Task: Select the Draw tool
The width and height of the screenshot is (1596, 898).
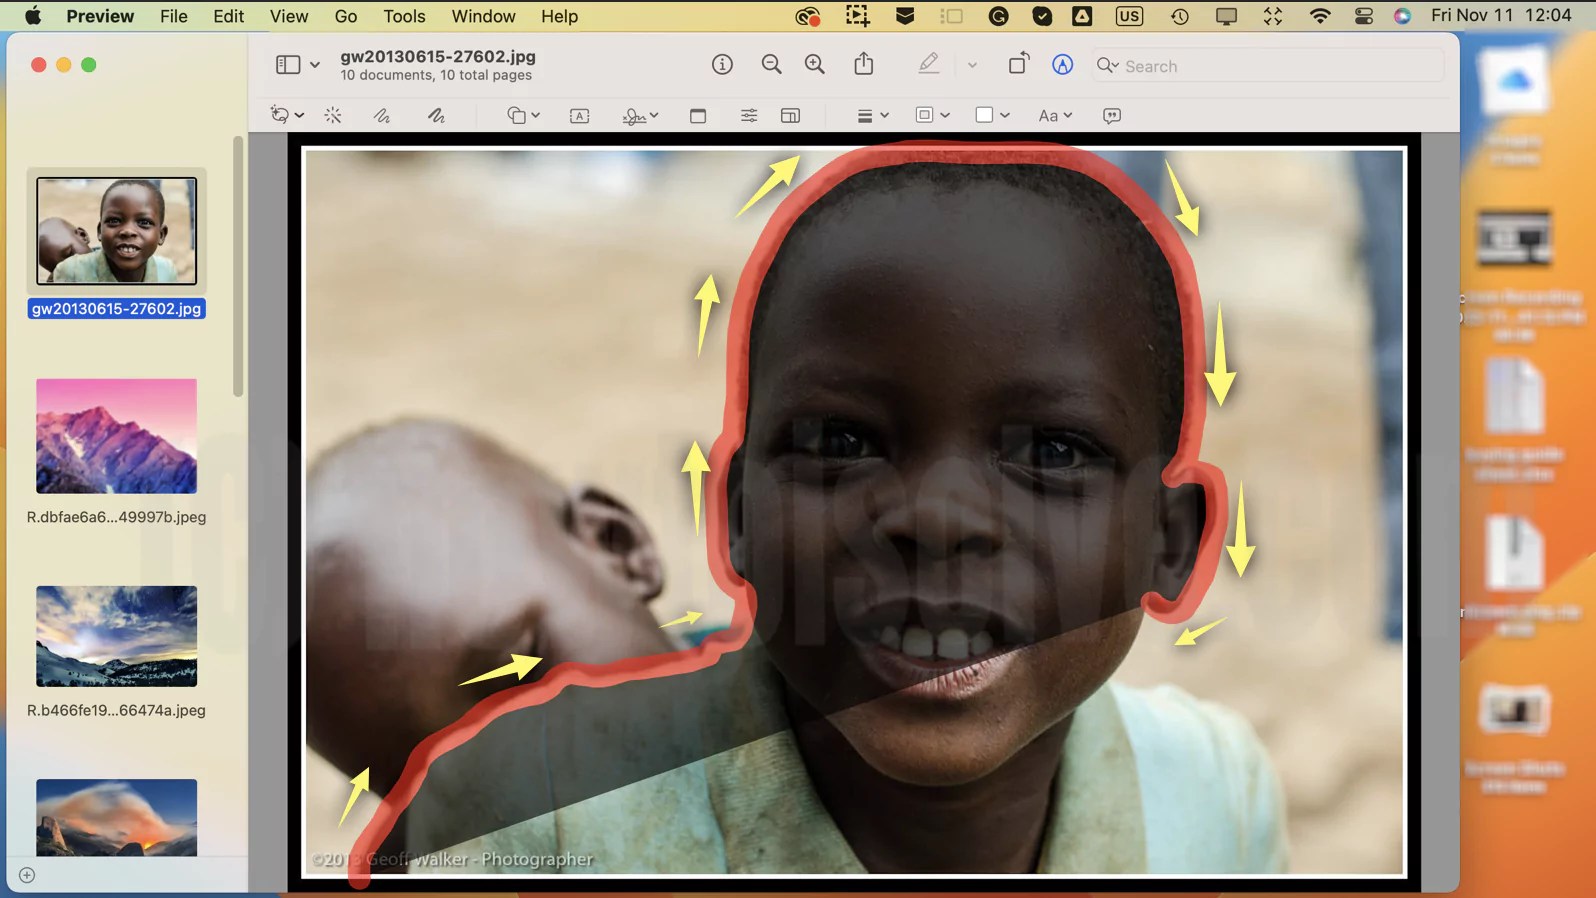Action: point(436,116)
